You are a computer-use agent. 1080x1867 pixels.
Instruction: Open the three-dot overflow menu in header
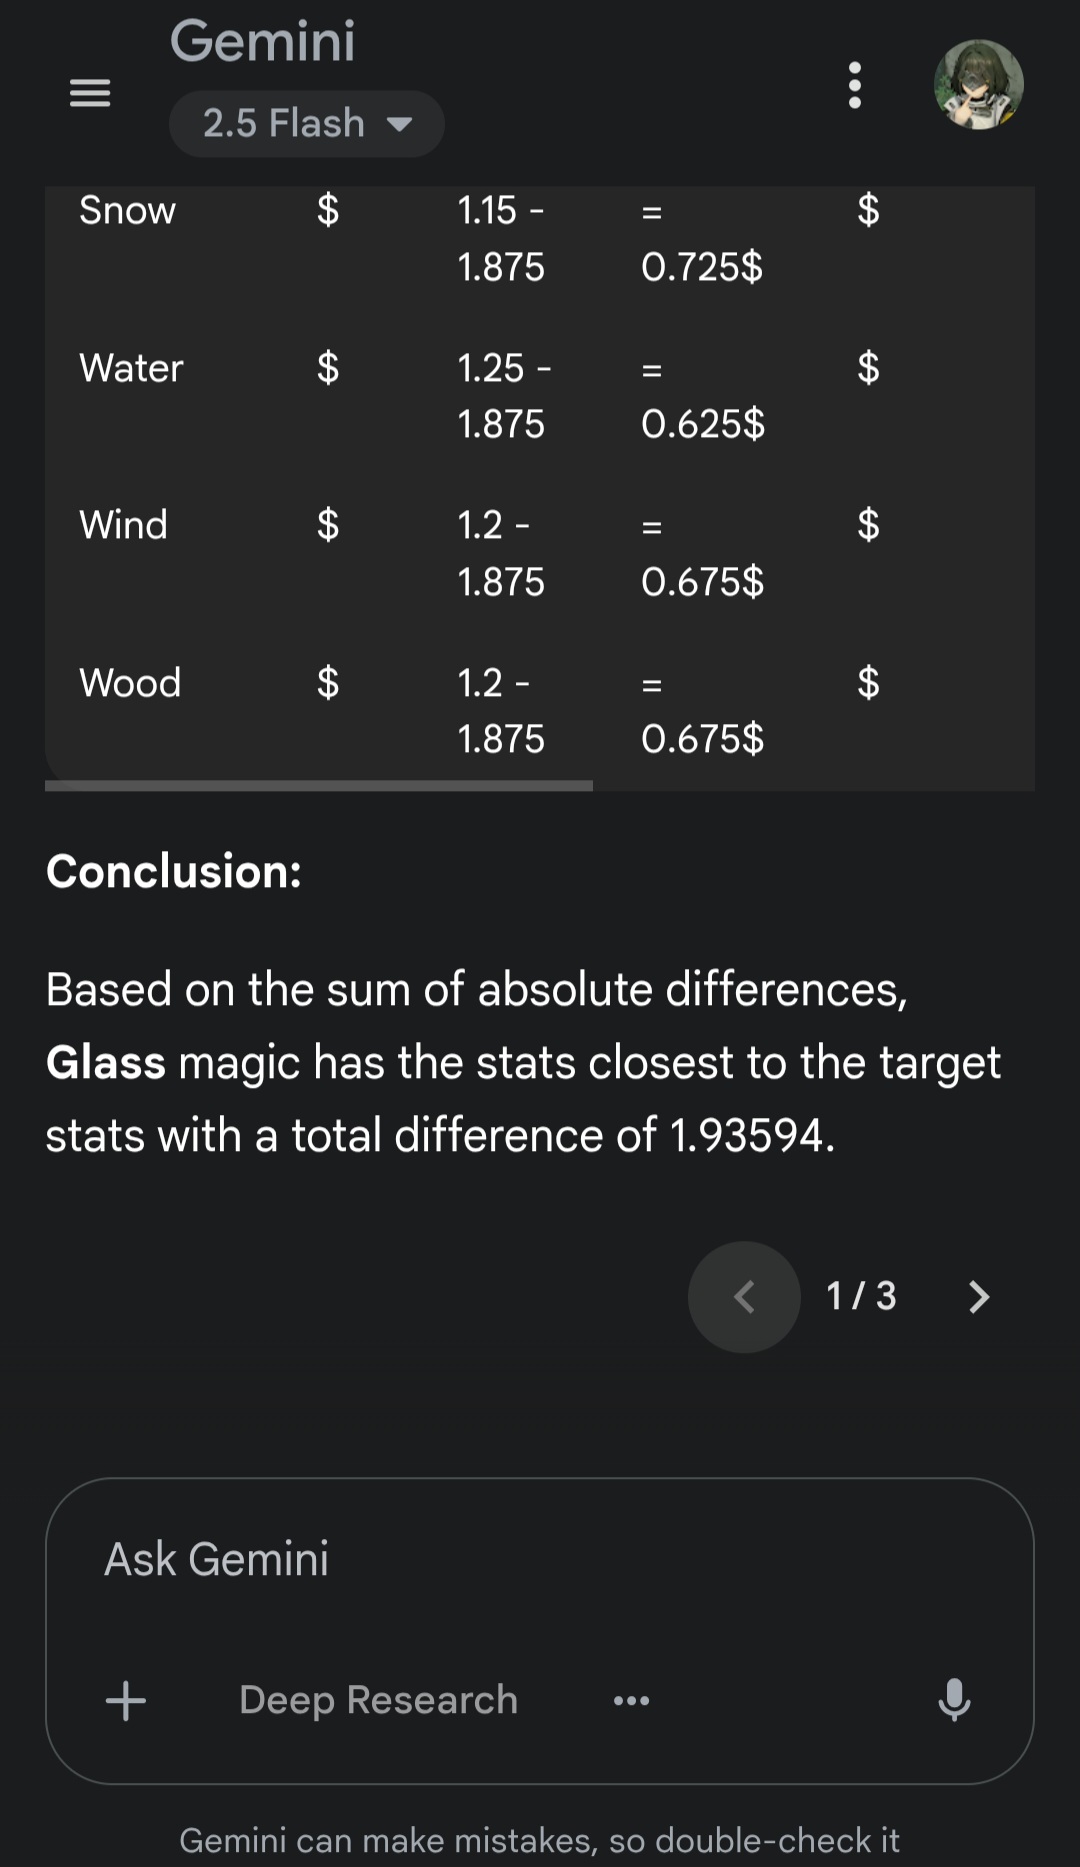(854, 85)
